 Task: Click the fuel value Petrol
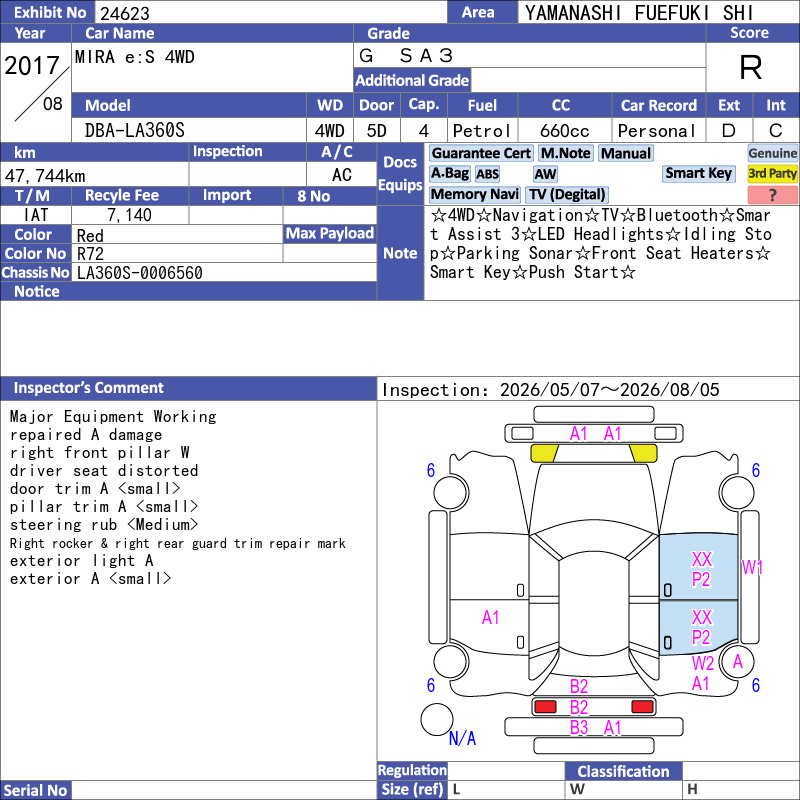point(482,131)
